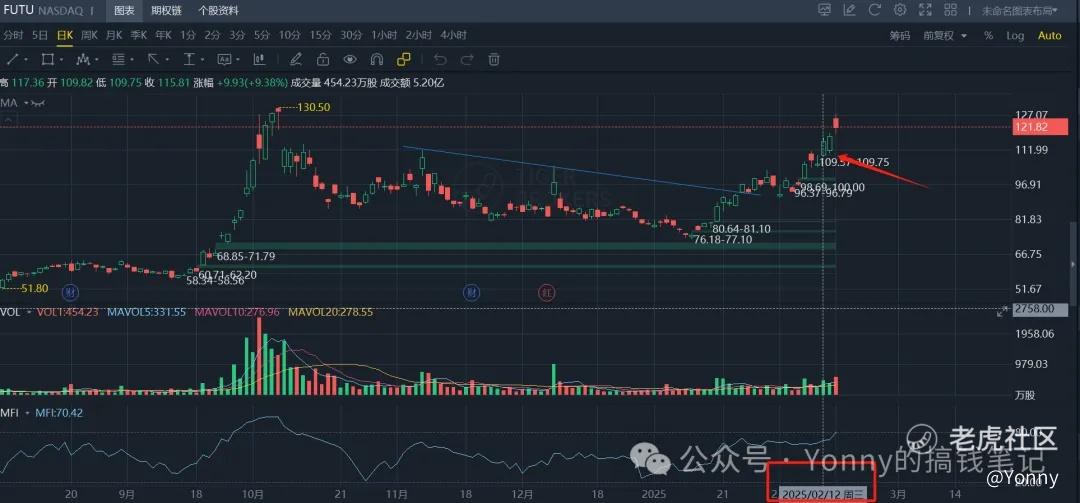Select the 1小时 timeframe
This screenshot has height=503, width=1080.
pyautogui.click(x=384, y=35)
